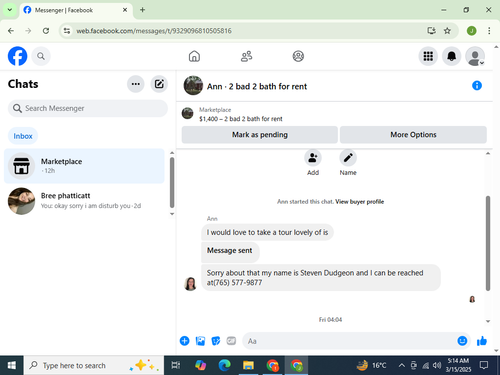Click the '$1,400 – 2 bad 2 bath for rent' listing text
Screen dimensions: 500x375
click(x=241, y=119)
